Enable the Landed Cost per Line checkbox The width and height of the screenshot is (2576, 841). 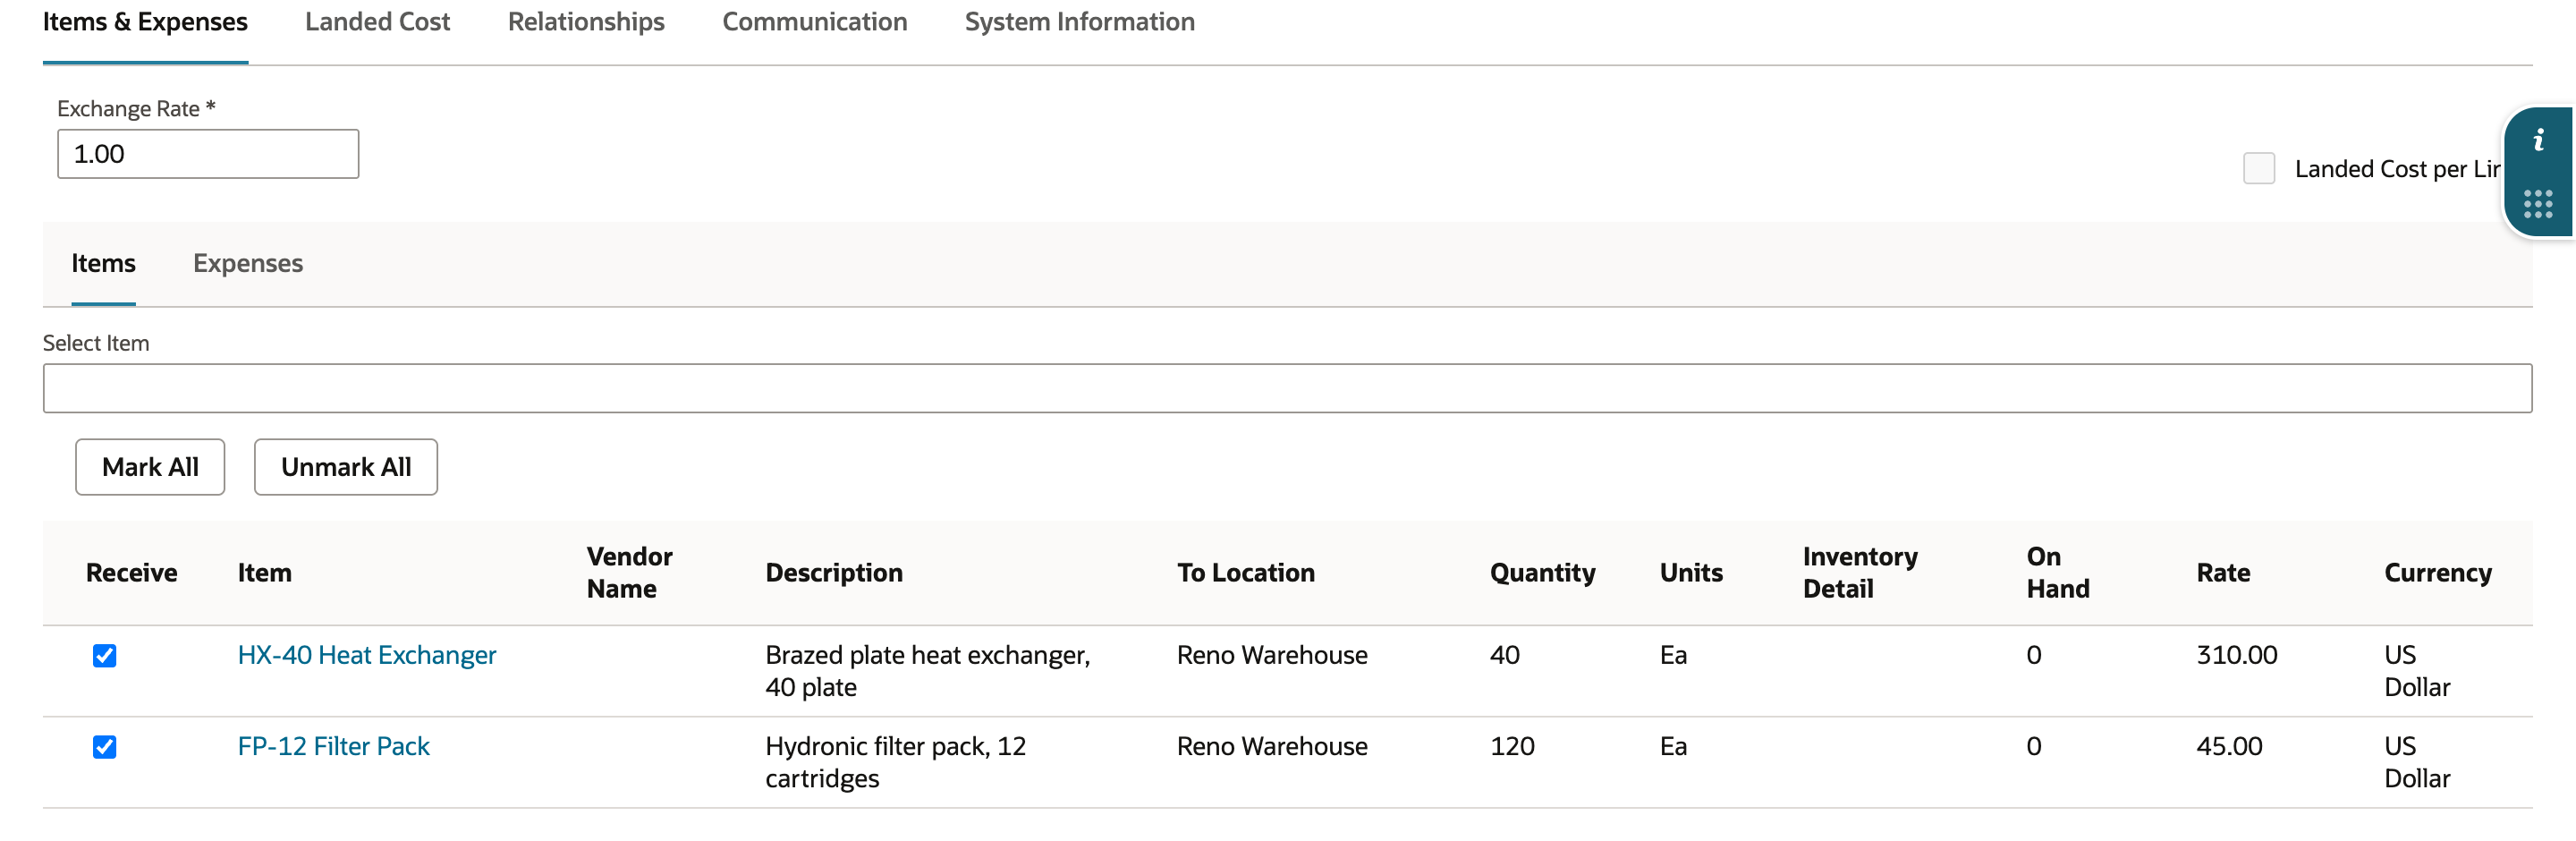[x=2259, y=168]
